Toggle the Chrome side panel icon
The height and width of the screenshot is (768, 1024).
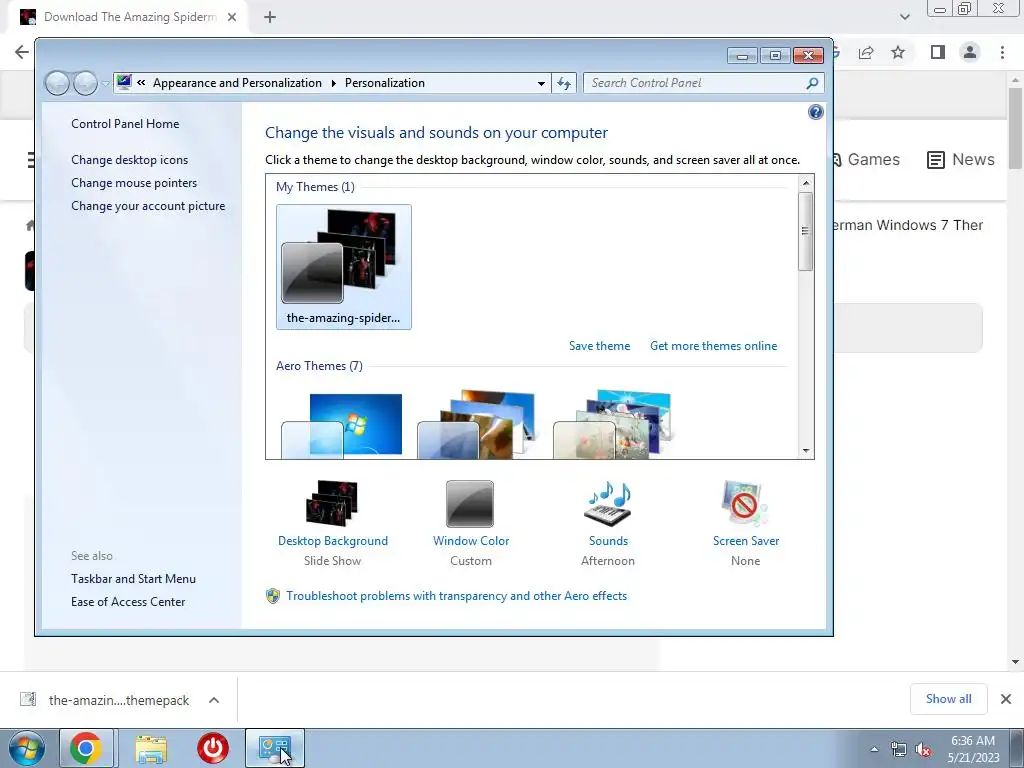(938, 52)
